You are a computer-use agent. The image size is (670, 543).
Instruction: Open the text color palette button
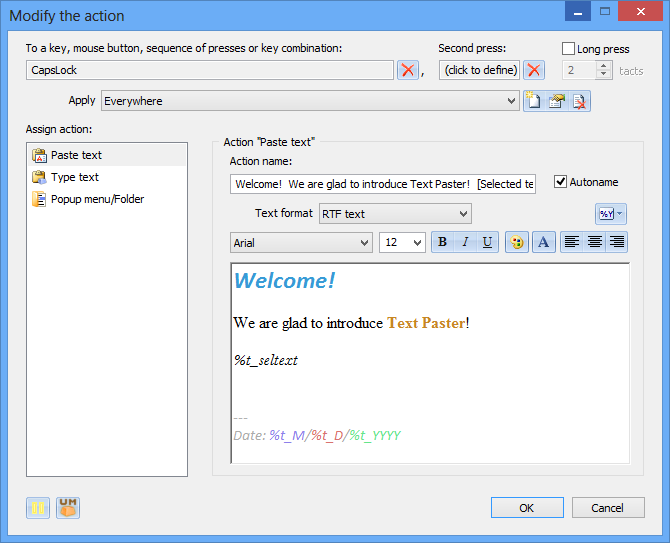[x=517, y=242]
